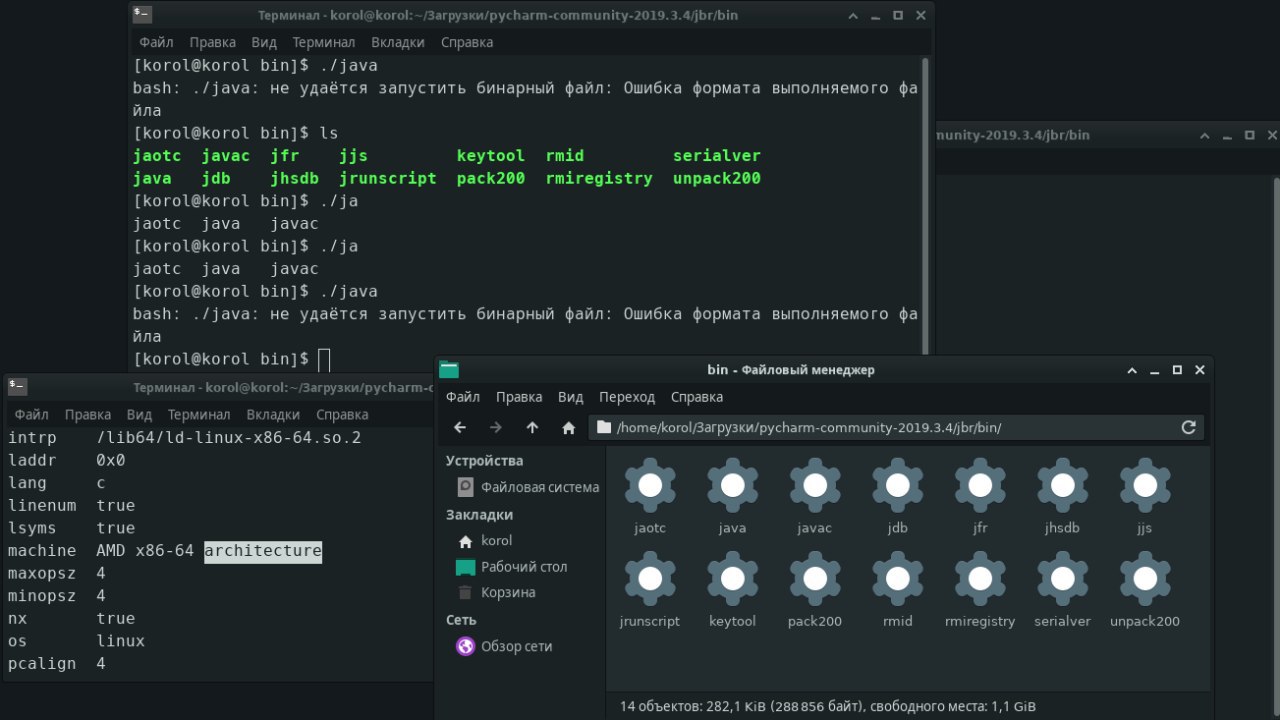Open Терминал menu in top terminal
Viewport: 1280px width, 720px height.
(x=323, y=42)
